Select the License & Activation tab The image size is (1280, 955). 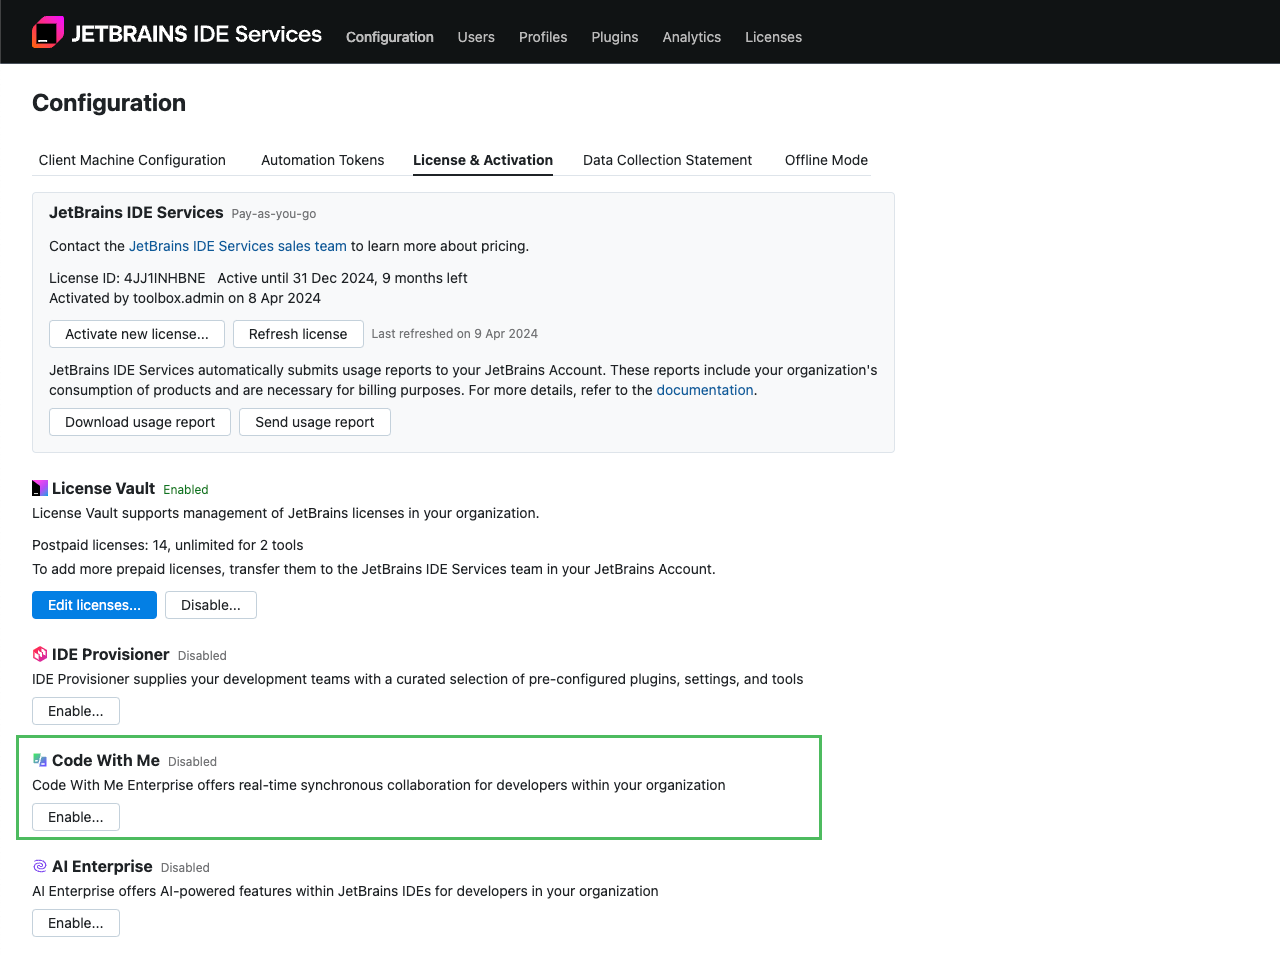tap(483, 160)
